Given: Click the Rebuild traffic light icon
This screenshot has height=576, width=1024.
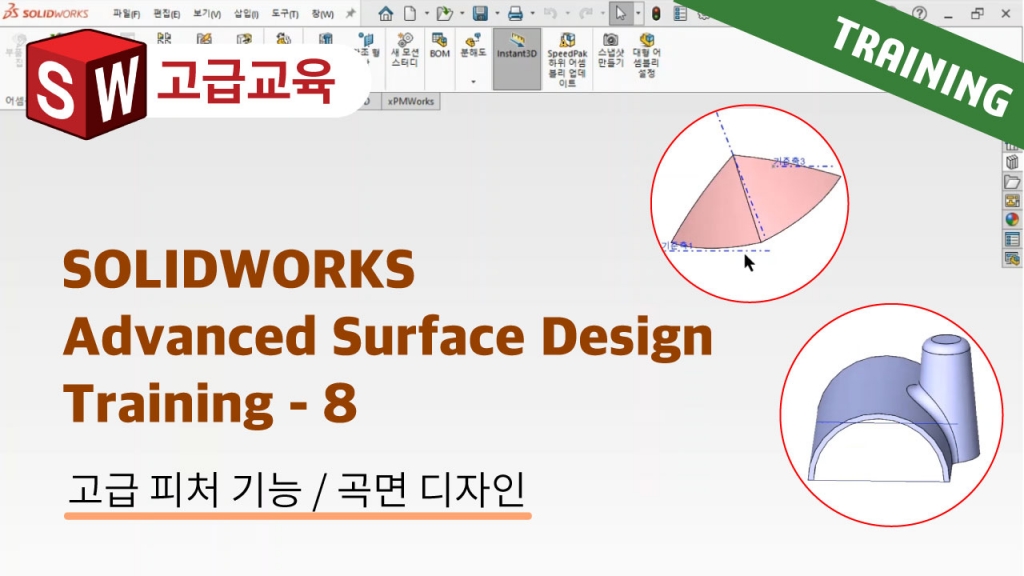Looking at the screenshot, I should point(656,13).
